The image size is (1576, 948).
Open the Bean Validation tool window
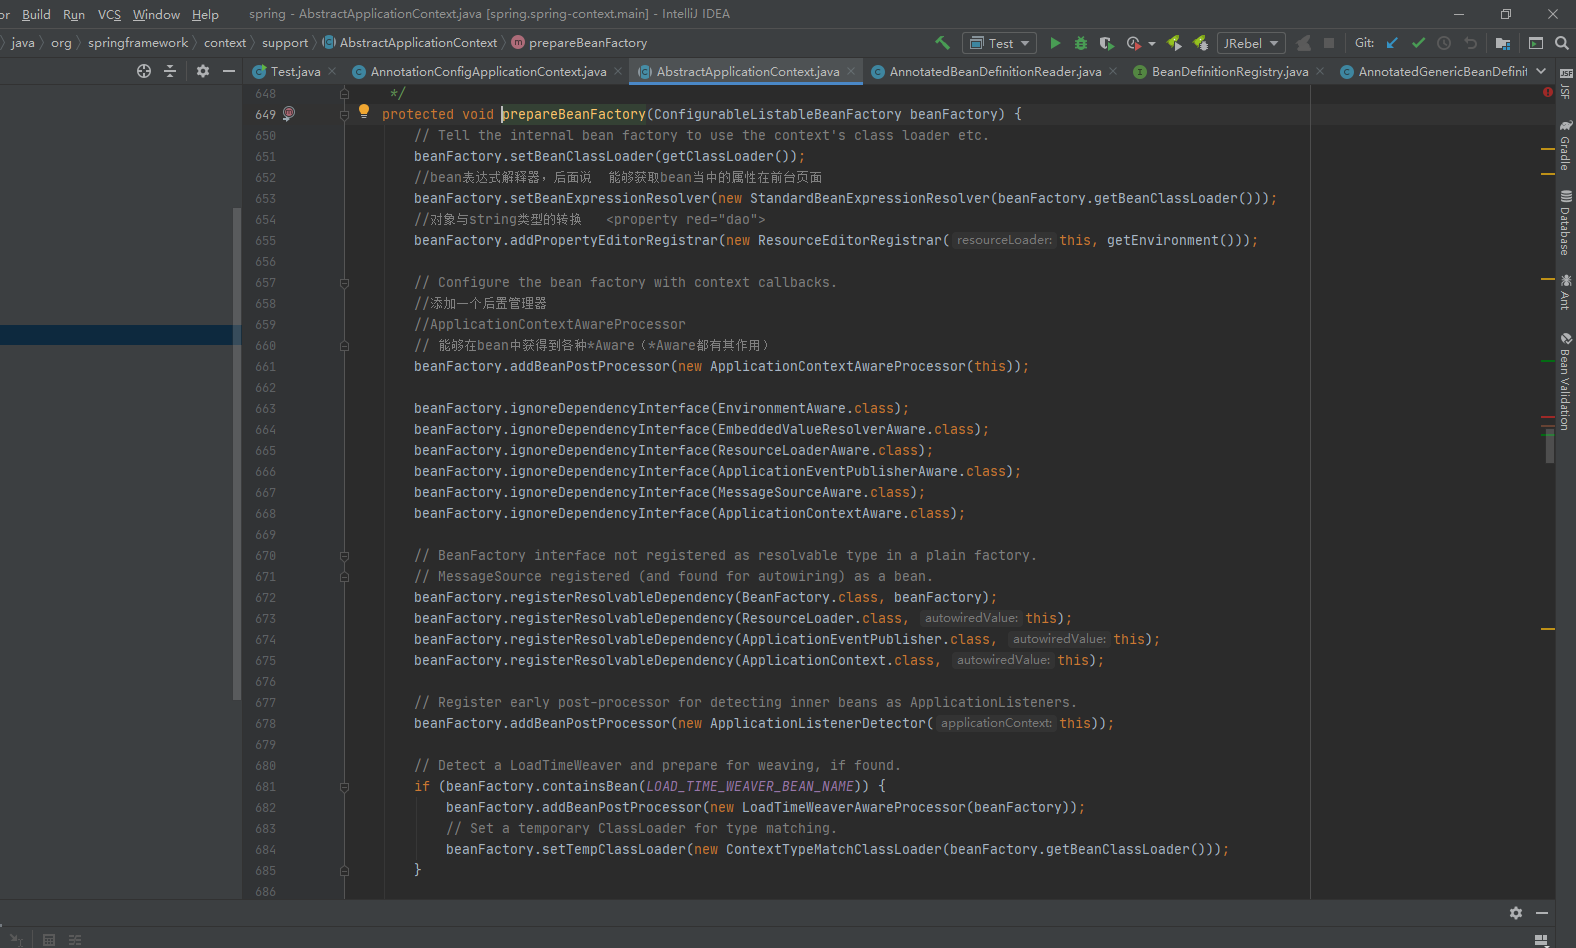point(1565,381)
